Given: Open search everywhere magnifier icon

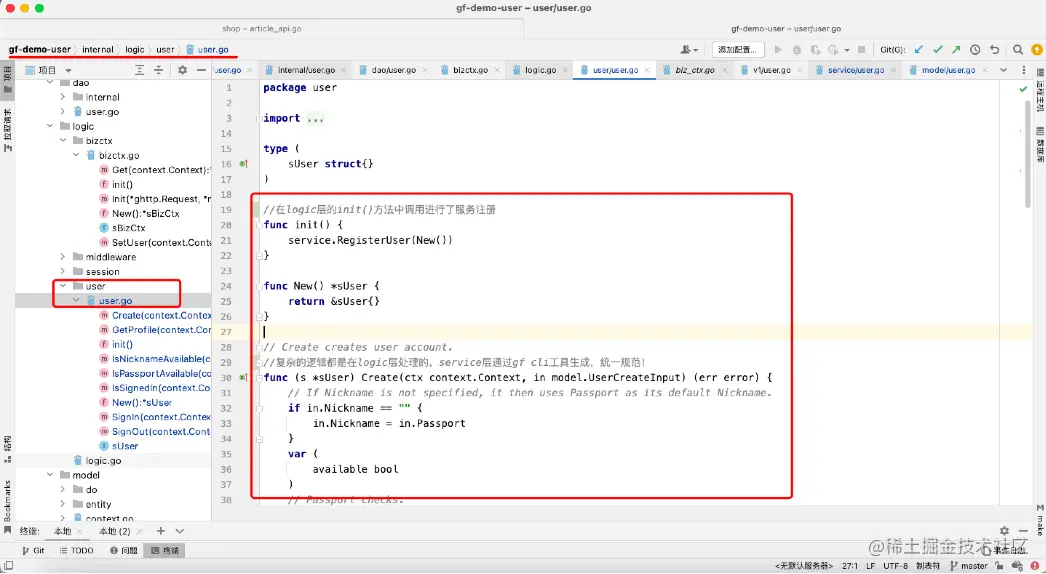Looking at the screenshot, I should tap(1018, 49).
